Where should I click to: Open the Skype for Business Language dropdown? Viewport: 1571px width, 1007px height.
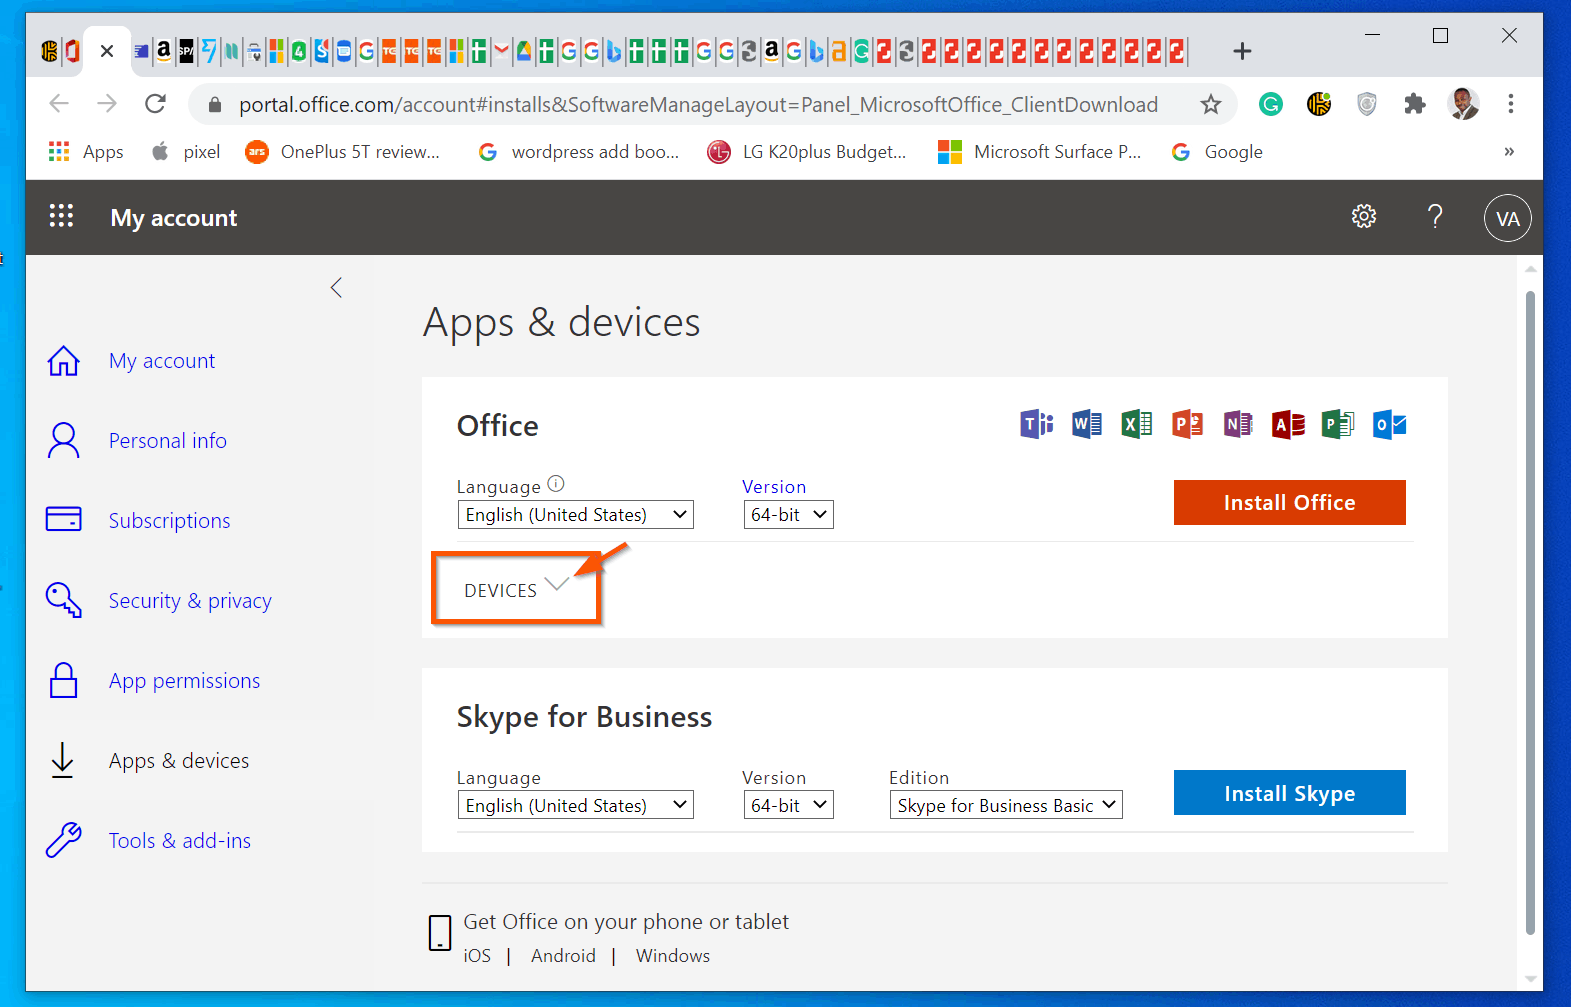tap(575, 805)
